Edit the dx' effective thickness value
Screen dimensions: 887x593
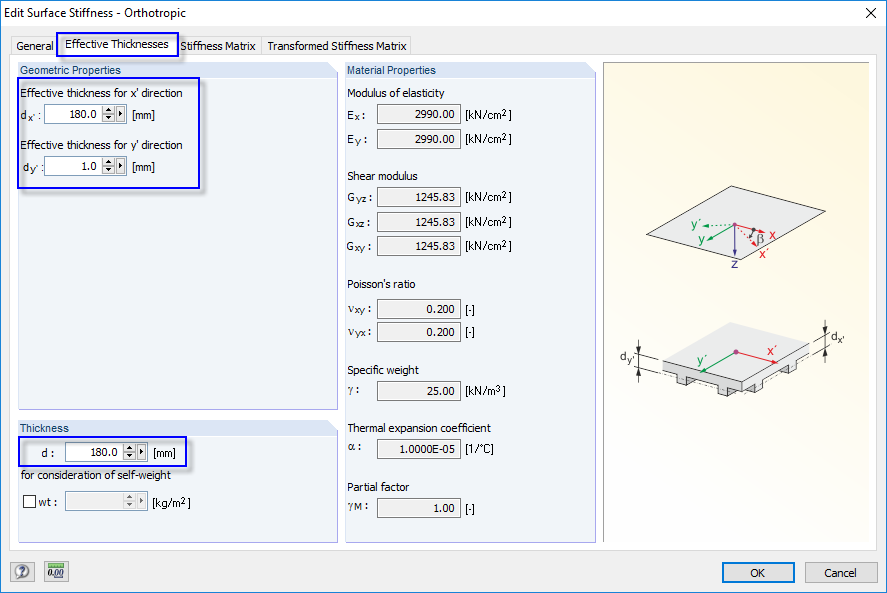(x=80, y=113)
